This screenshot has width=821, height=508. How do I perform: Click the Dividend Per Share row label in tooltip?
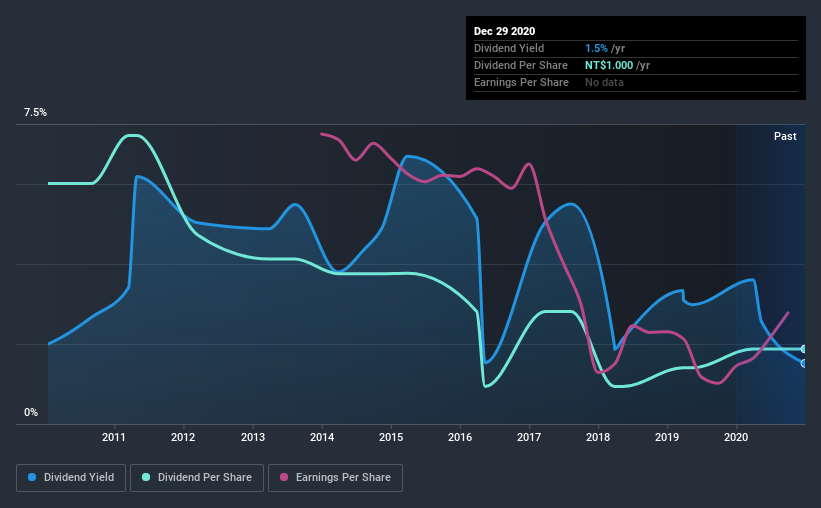pos(520,65)
